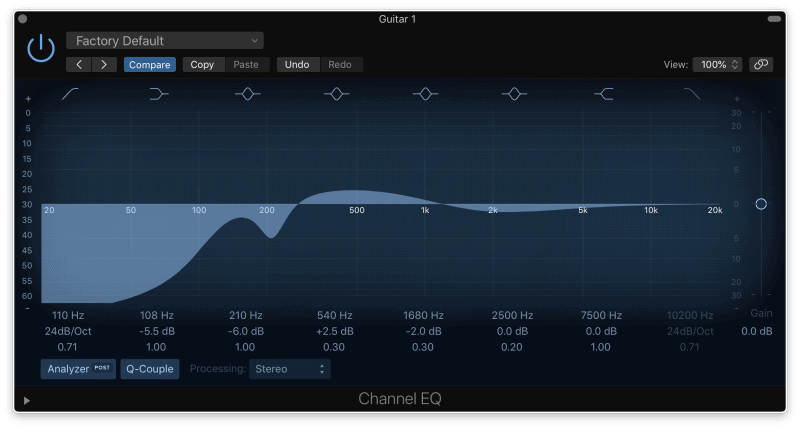Select the 1.00 Q under 7500 Hz
800x429 pixels.
601,347
